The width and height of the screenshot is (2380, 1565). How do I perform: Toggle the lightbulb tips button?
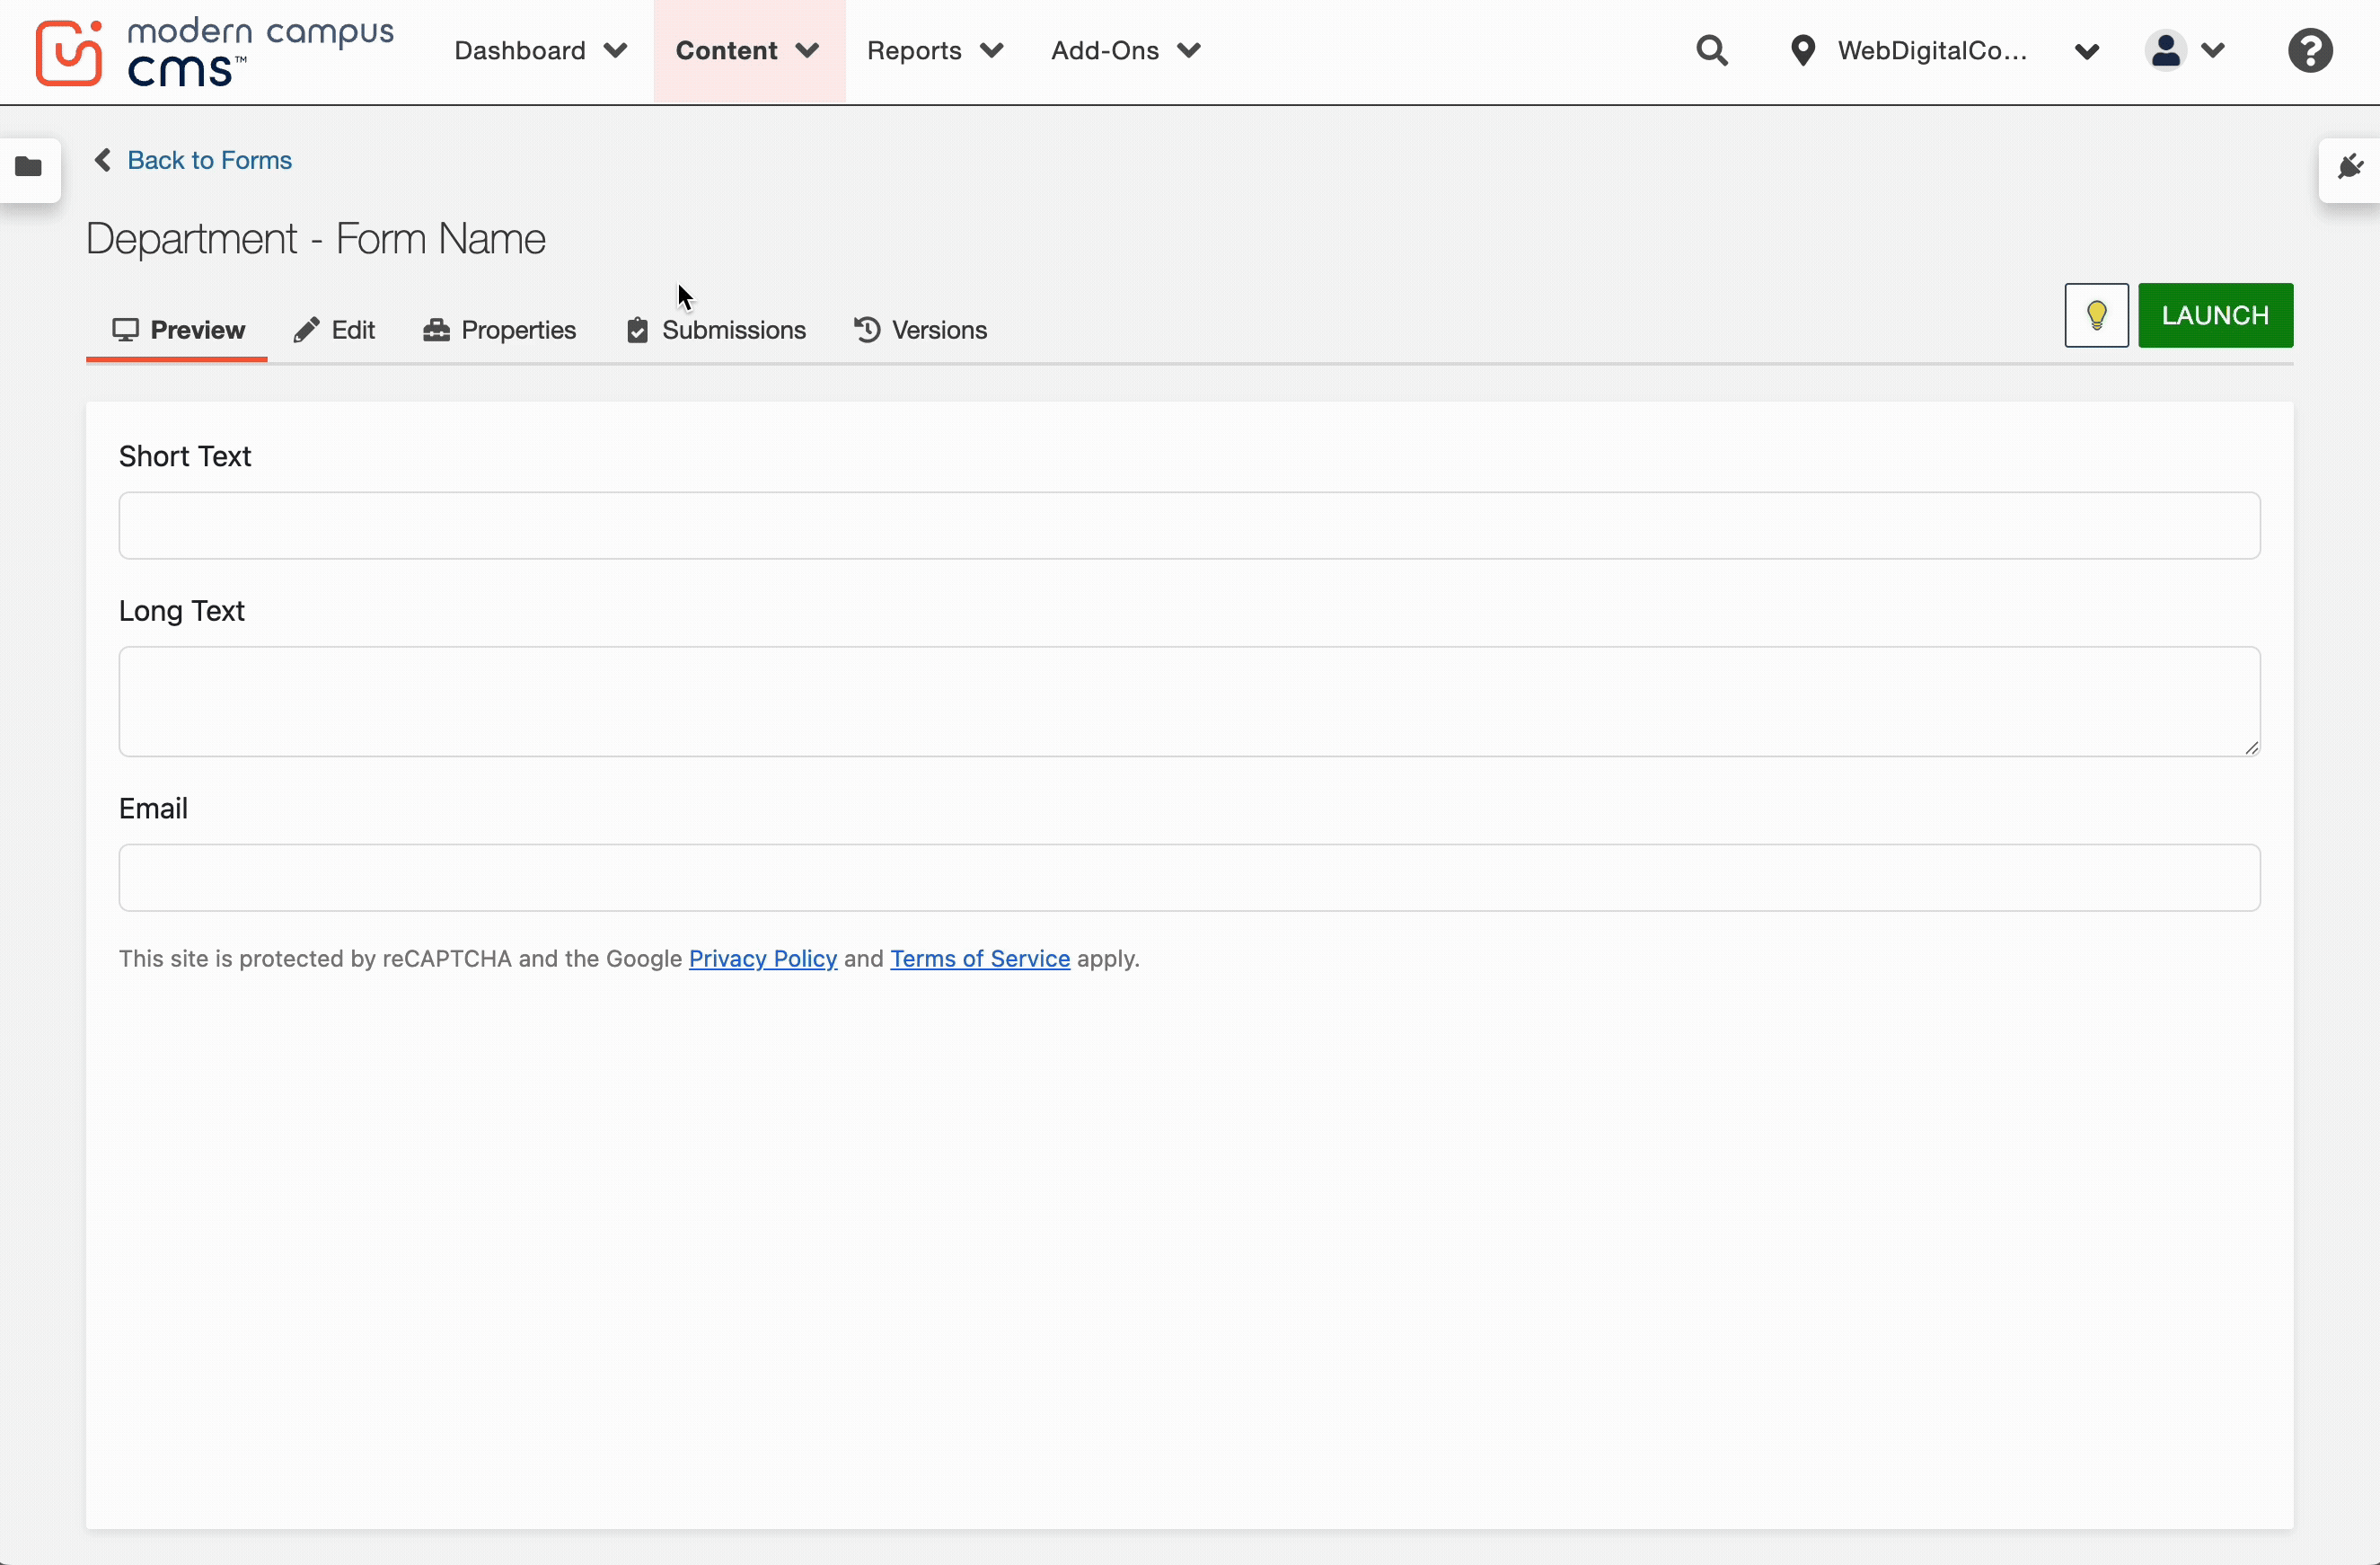tap(2096, 316)
